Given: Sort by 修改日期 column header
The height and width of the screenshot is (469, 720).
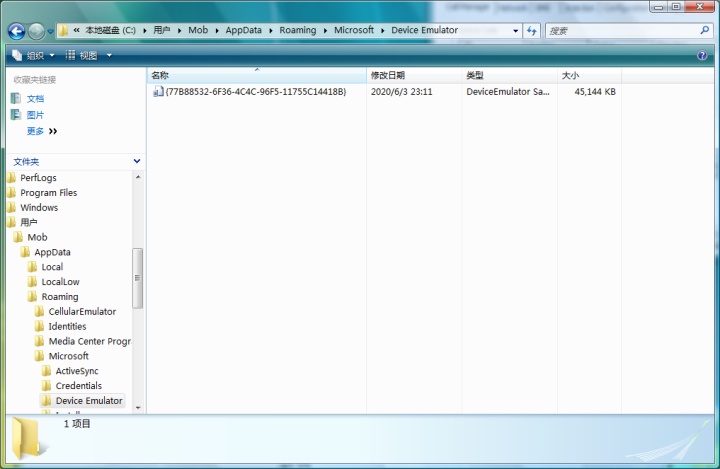Looking at the screenshot, I should [414, 75].
